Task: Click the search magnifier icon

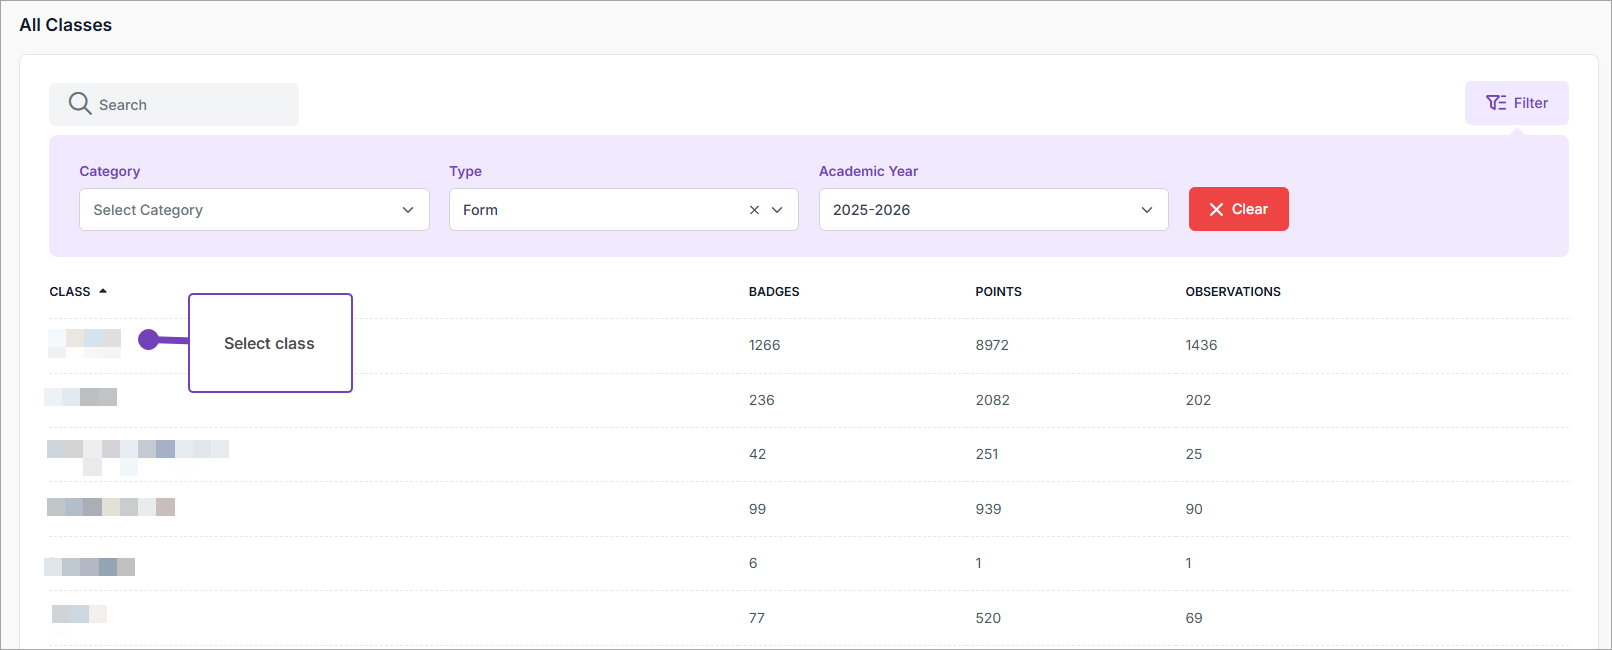Action: tap(80, 104)
